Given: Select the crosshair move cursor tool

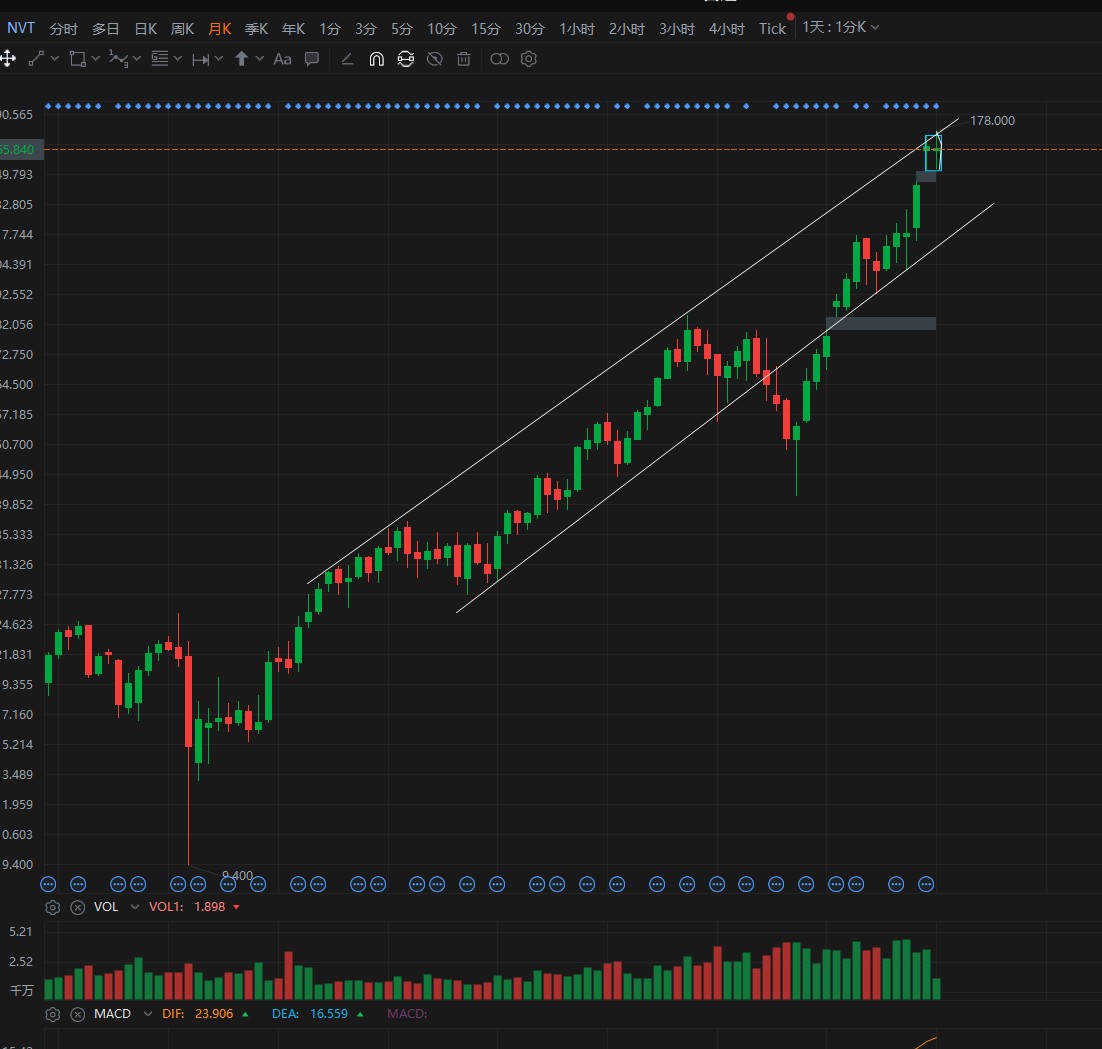Looking at the screenshot, I should point(8,59).
